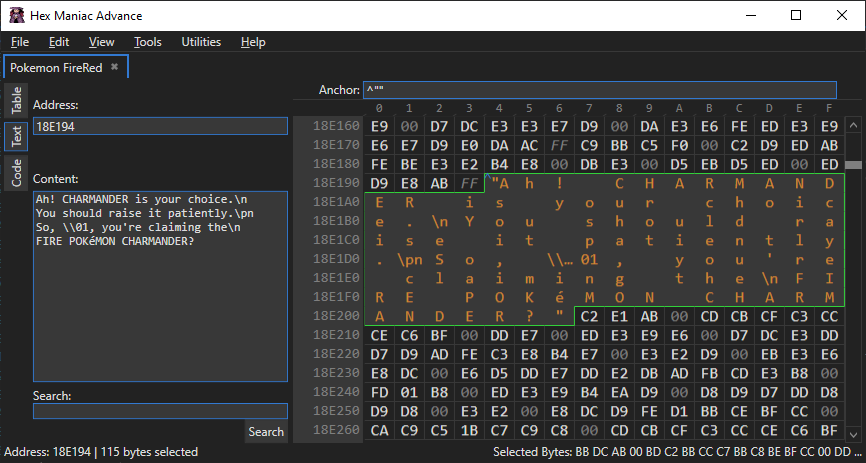Image resolution: width=866 pixels, height=463 pixels.
Task: Select row address 18E190
Action: pyautogui.click(x=336, y=183)
